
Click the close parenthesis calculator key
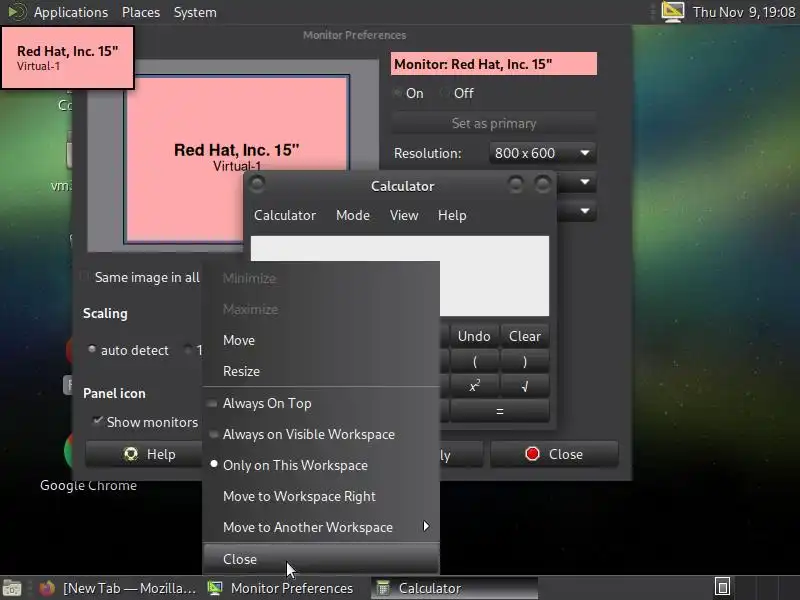(524, 362)
